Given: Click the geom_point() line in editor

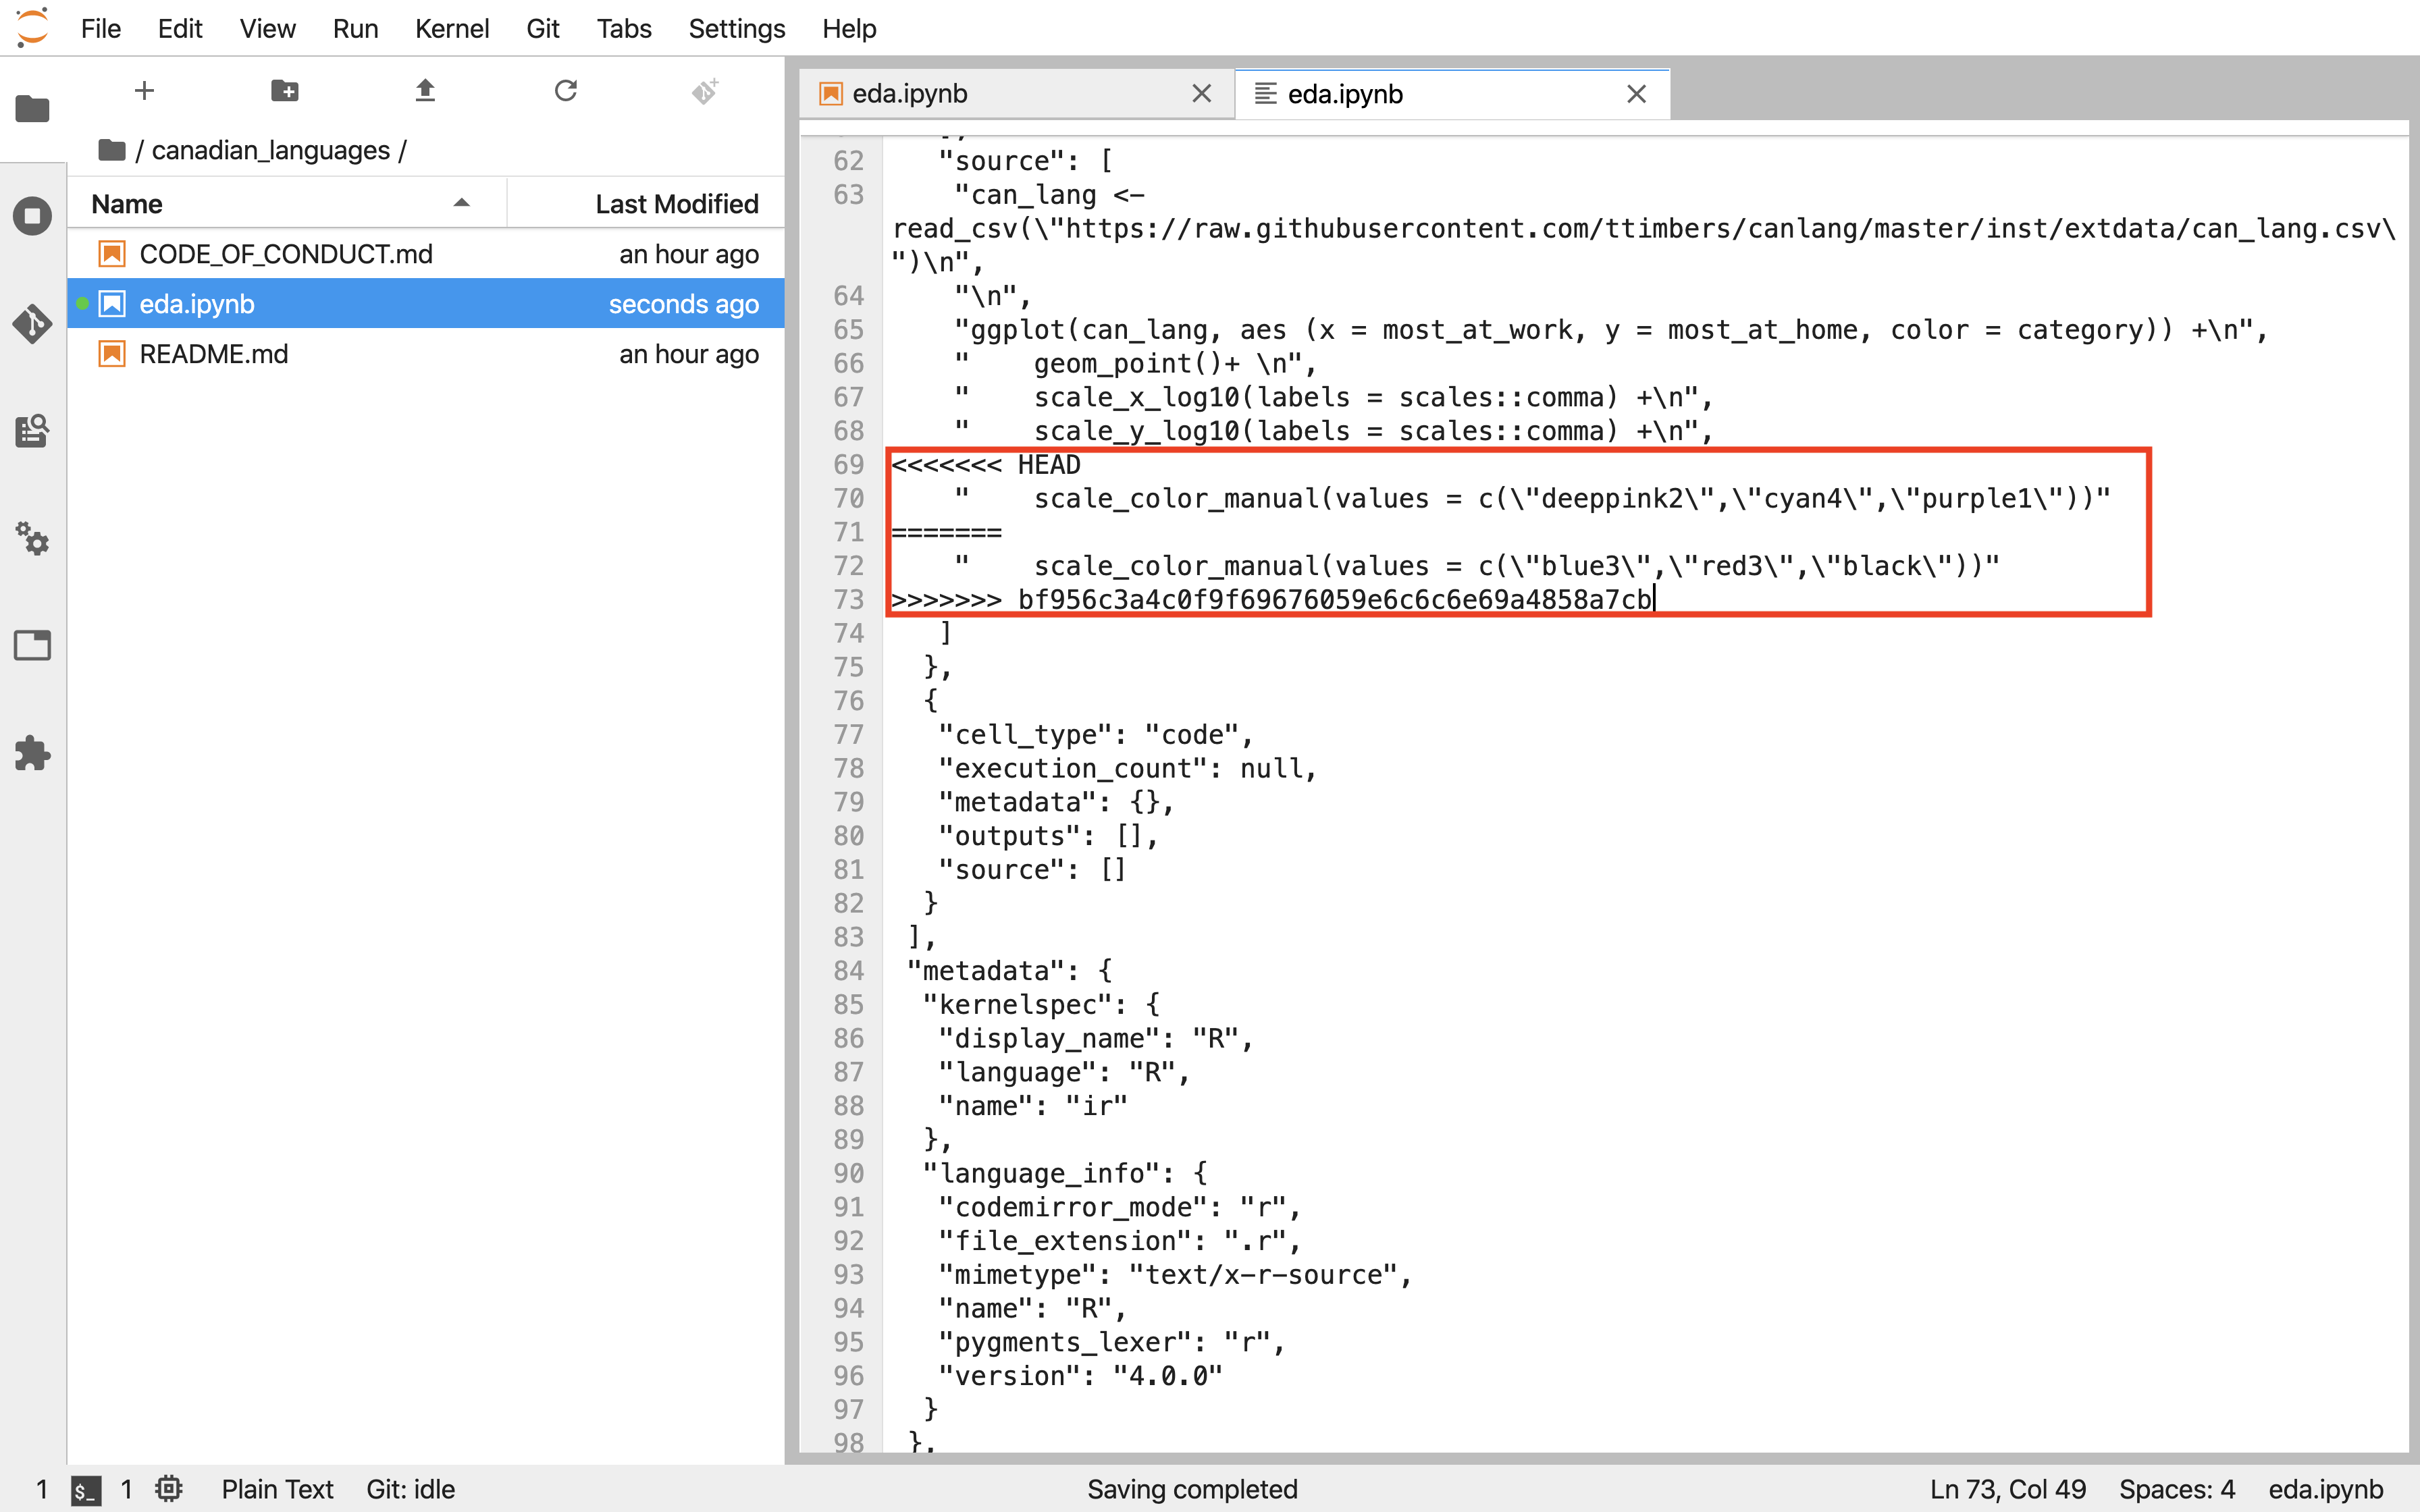Looking at the screenshot, I should pyautogui.click(x=1135, y=364).
